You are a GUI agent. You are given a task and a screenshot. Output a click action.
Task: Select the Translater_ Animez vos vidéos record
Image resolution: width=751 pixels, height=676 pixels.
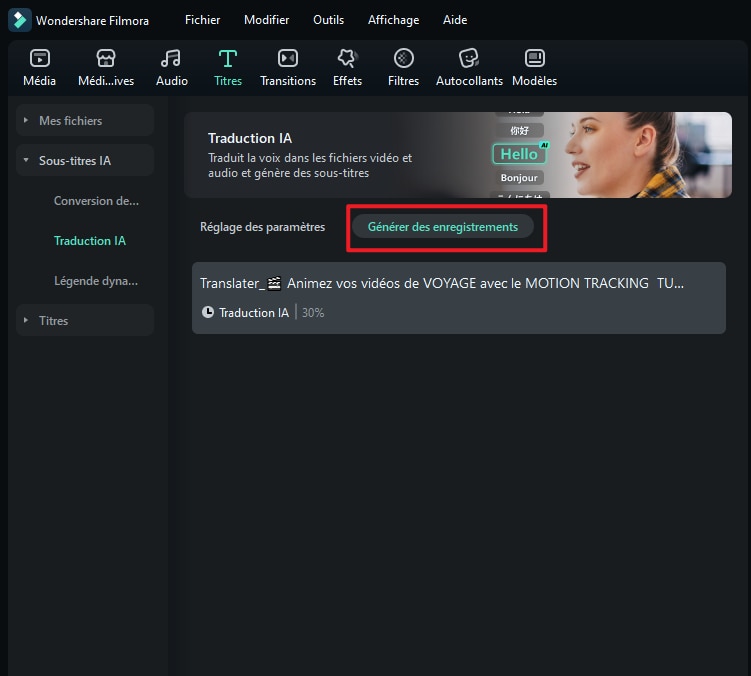(459, 298)
